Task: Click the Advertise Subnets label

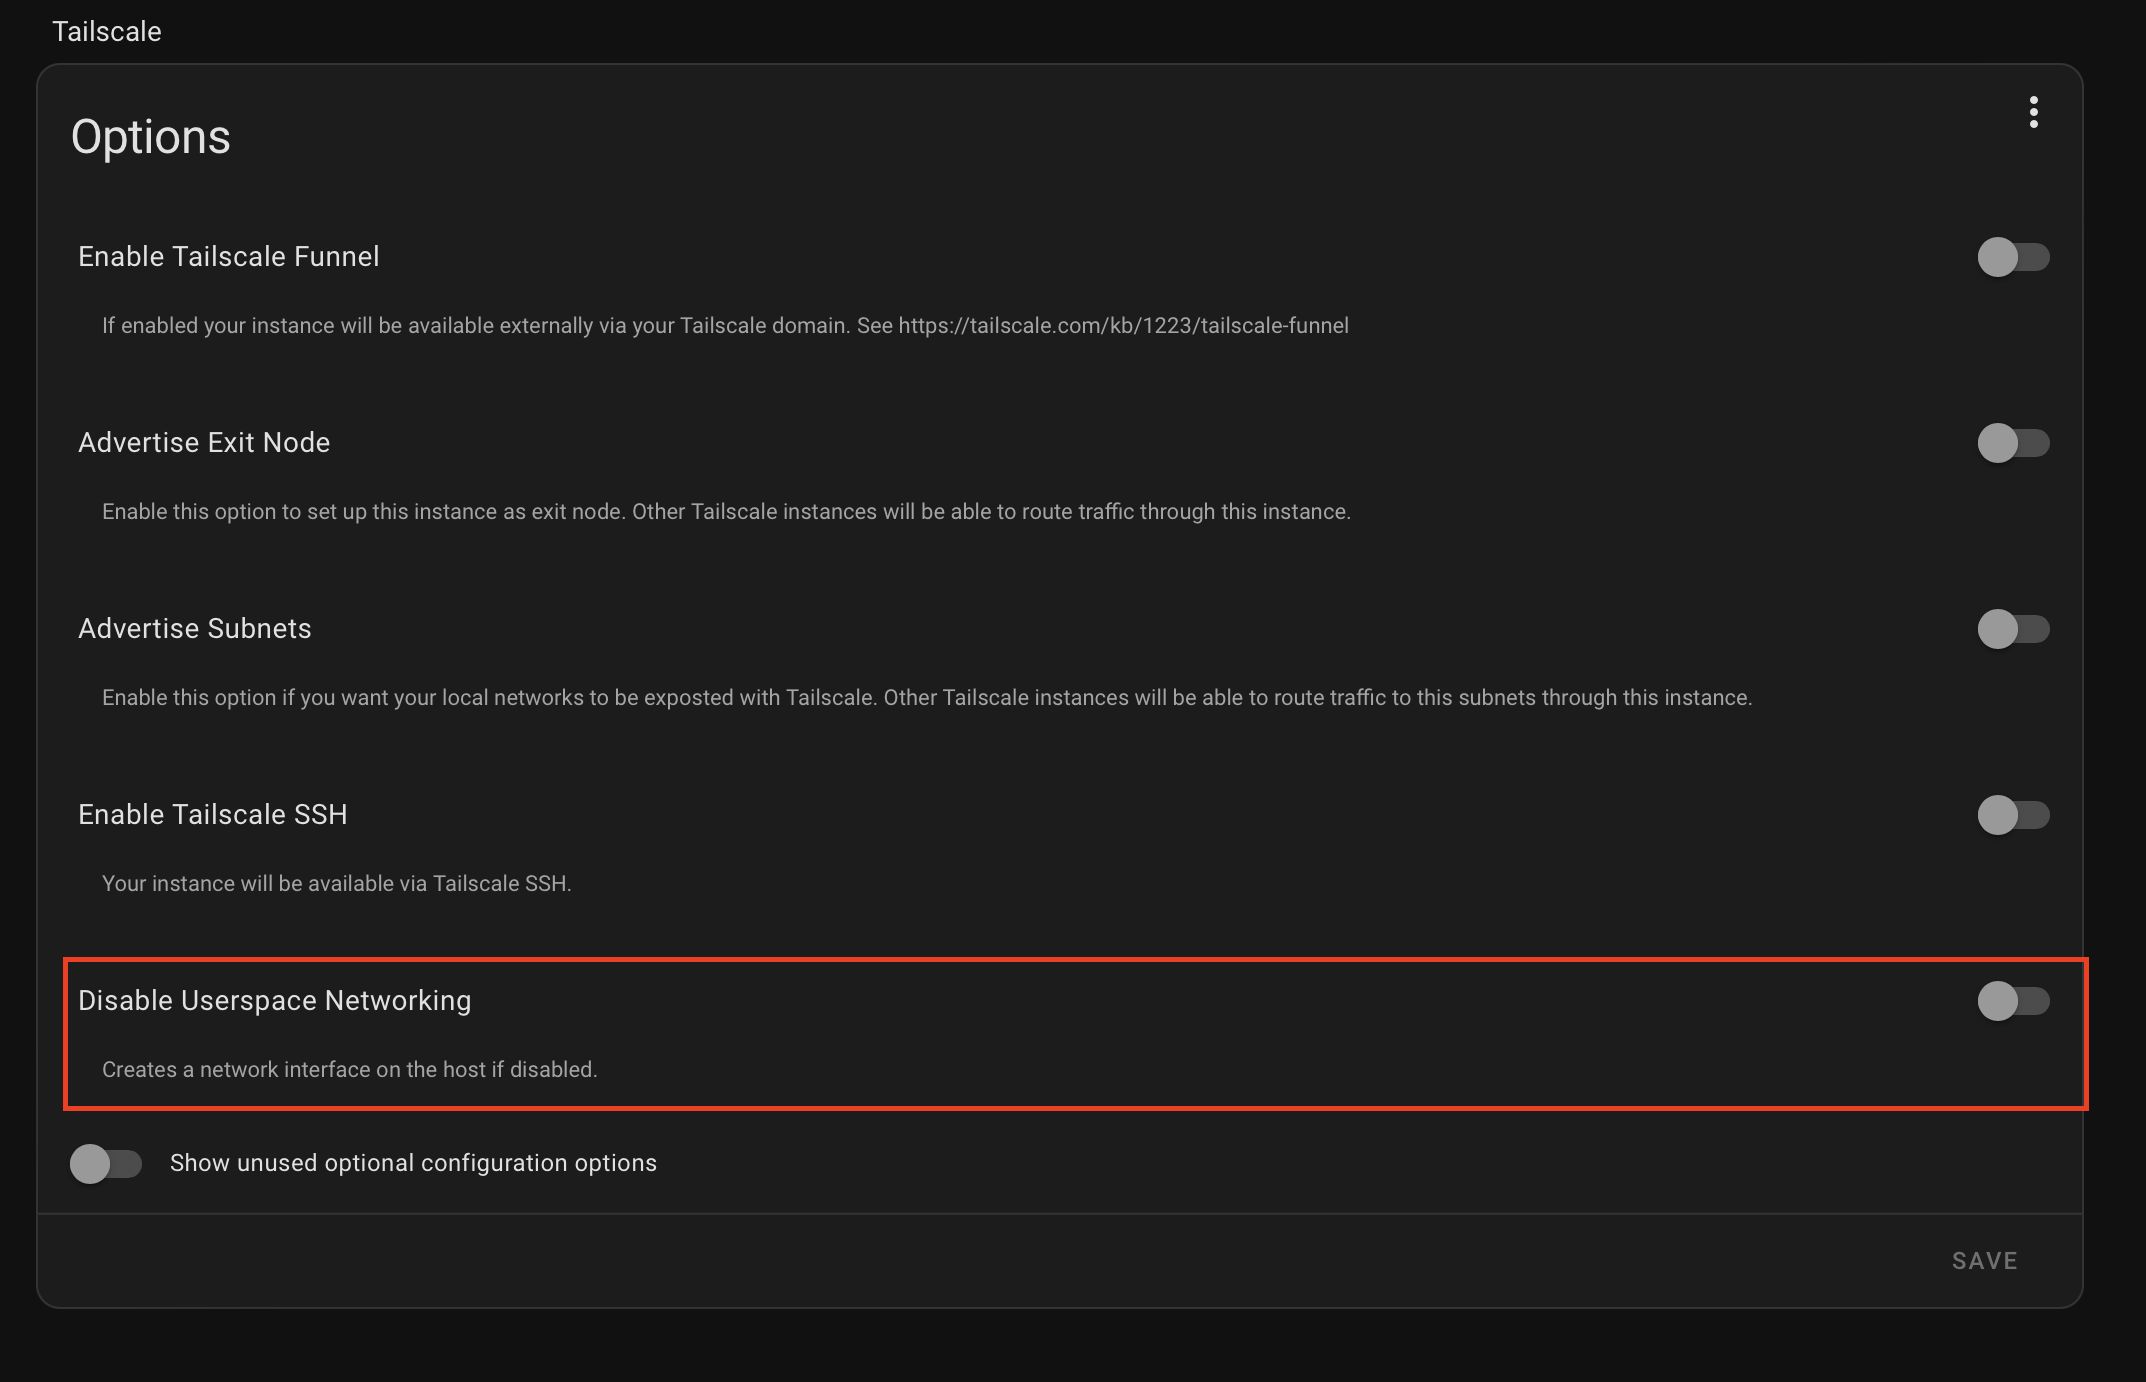Action: (x=195, y=629)
